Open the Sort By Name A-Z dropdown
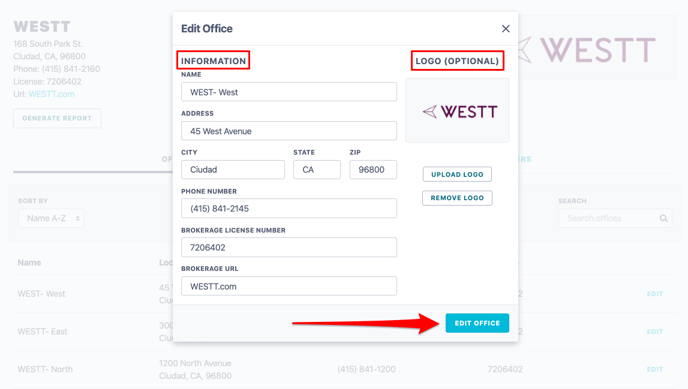688x389 pixels. click(51, 218)
